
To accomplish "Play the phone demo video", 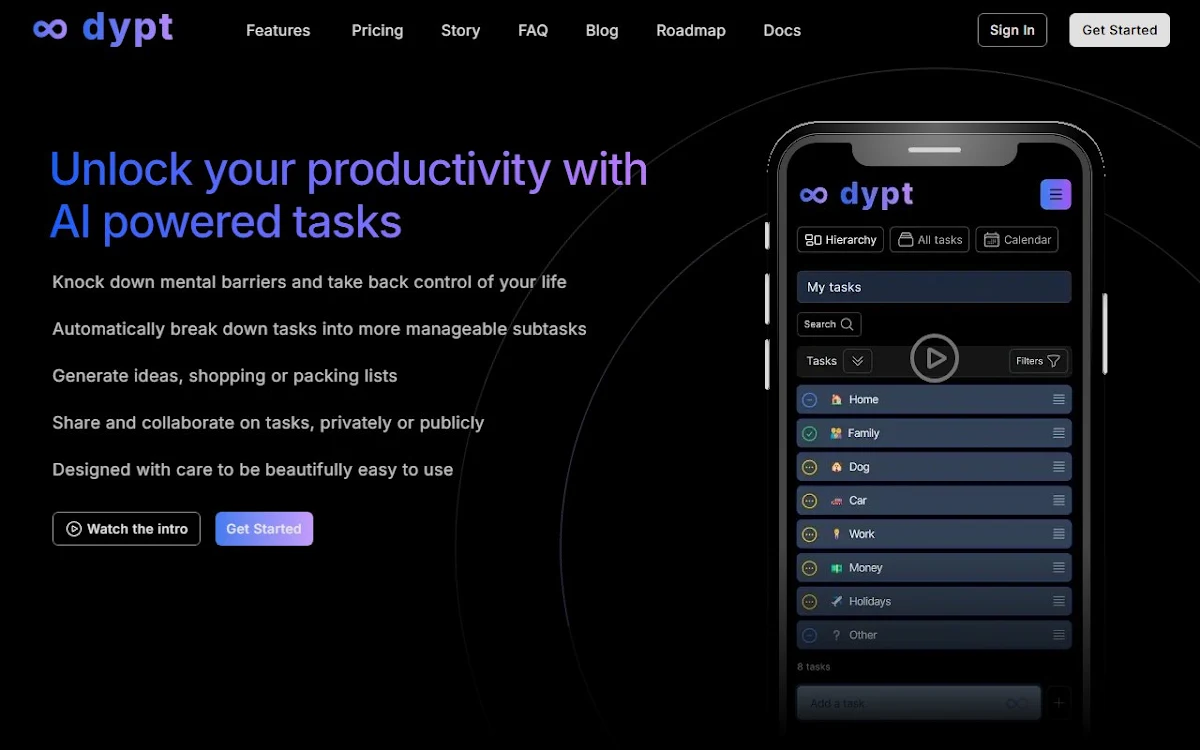I will coord(935,358).
